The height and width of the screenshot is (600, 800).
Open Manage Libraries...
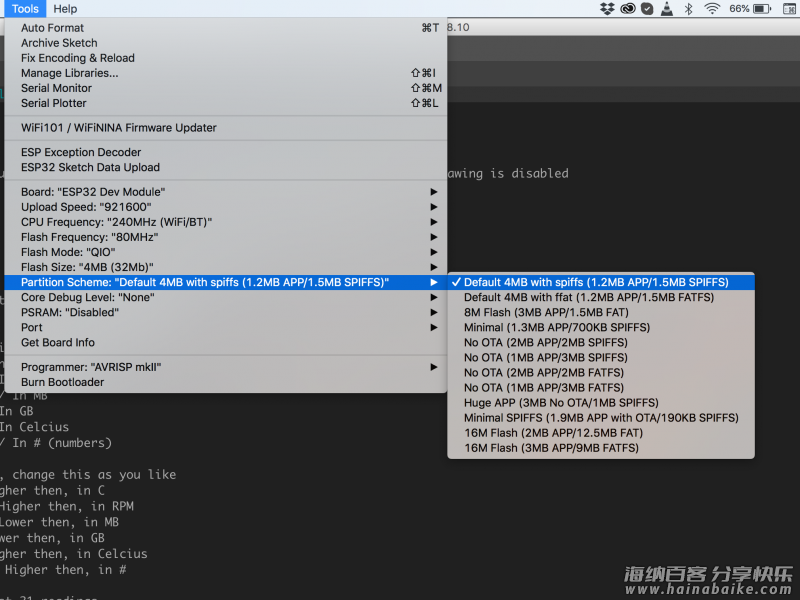click(226, 73)
